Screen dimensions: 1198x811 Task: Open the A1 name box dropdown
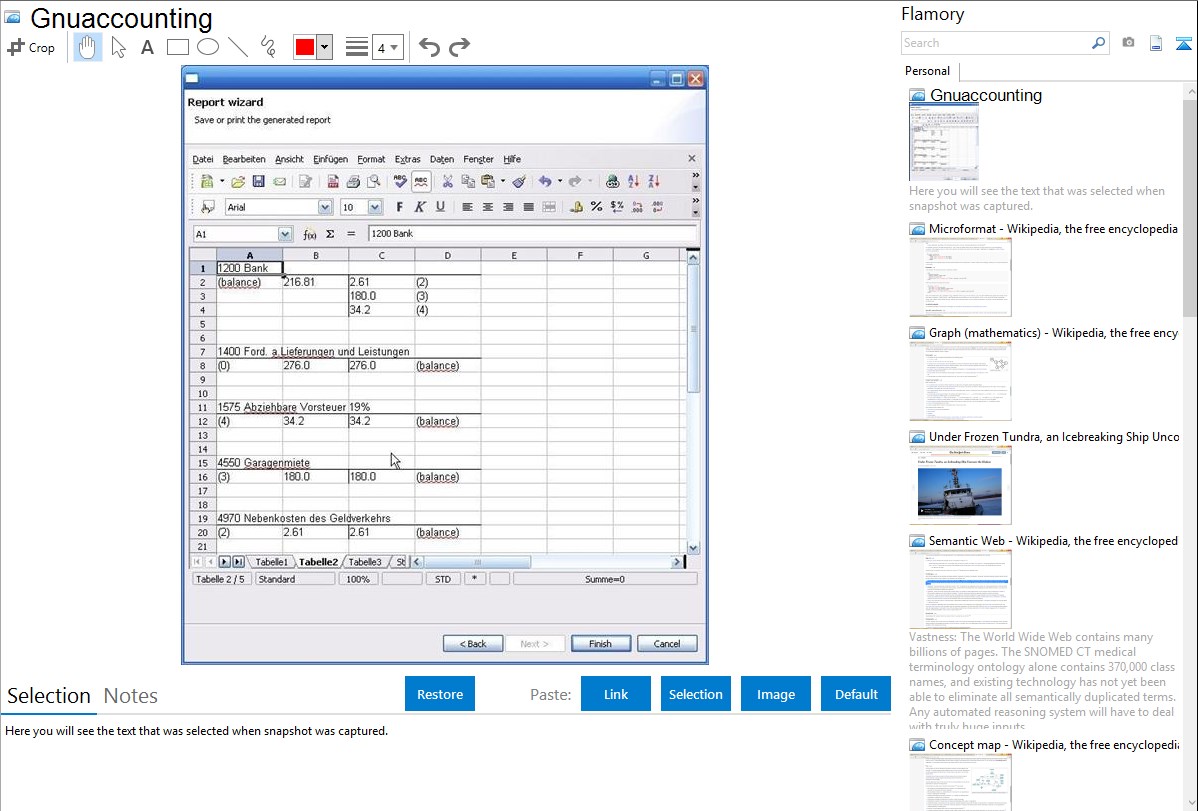point(285,234)
